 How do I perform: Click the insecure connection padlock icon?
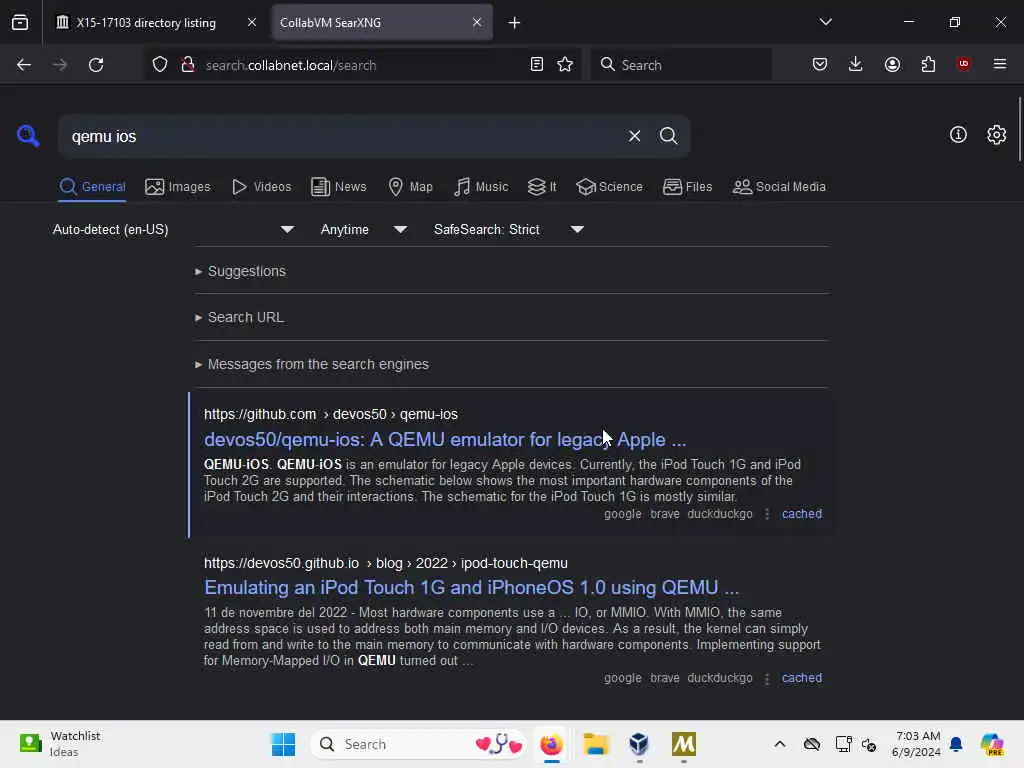pos(188,65)
